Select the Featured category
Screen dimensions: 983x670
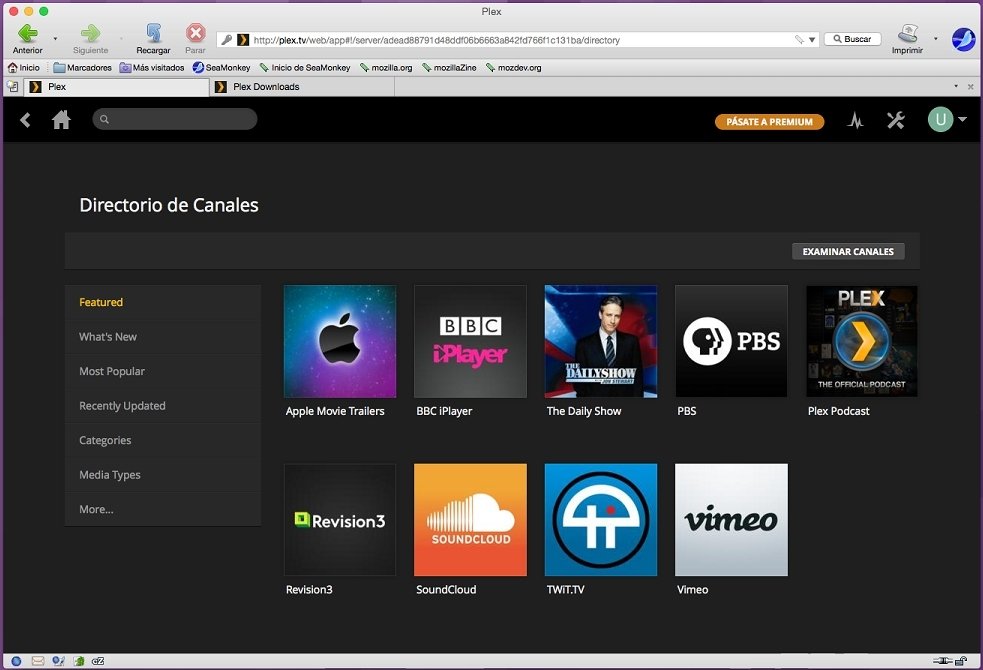coord(162,302)
